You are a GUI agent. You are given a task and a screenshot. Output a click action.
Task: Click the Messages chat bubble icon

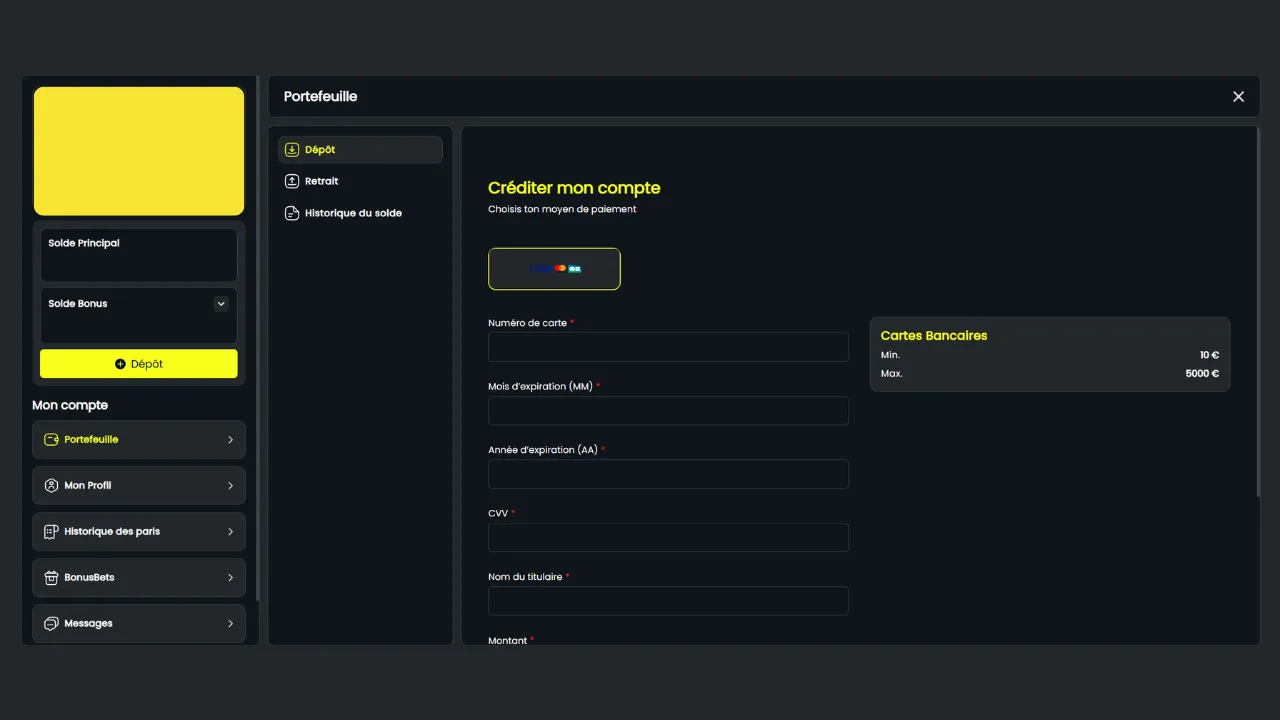[x=51, y=624]
